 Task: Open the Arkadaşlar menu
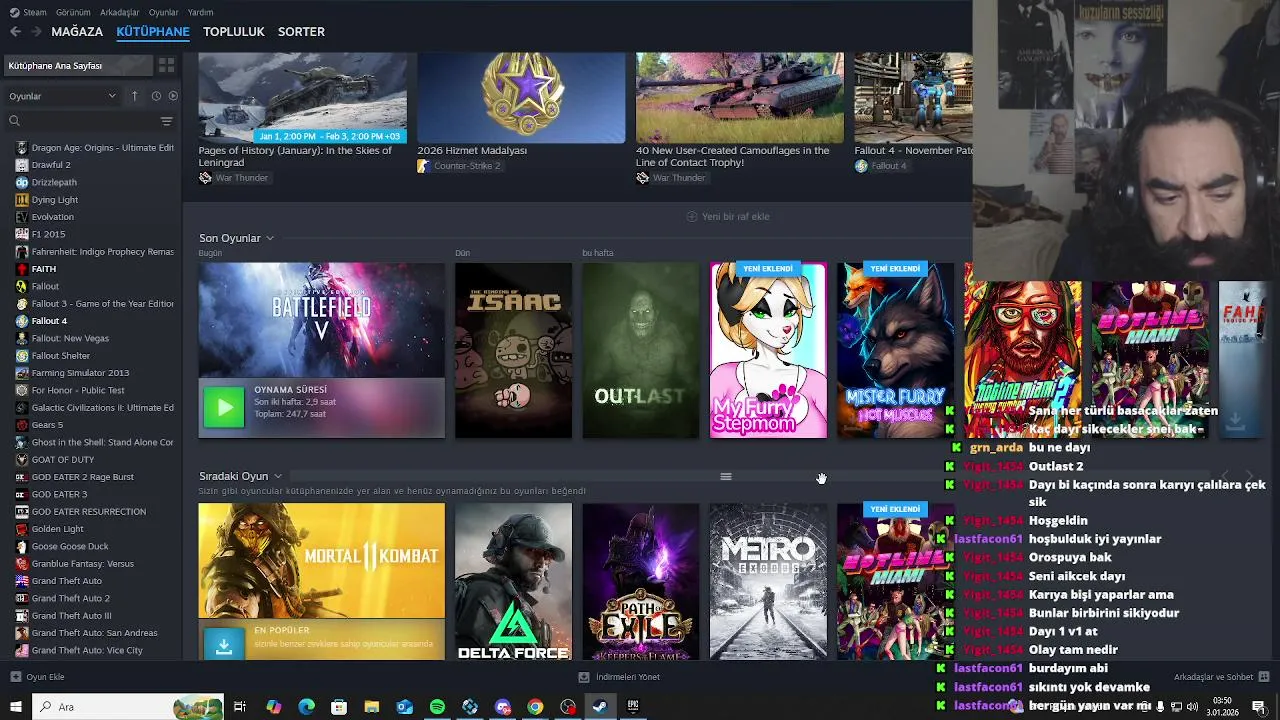point(120,12)
